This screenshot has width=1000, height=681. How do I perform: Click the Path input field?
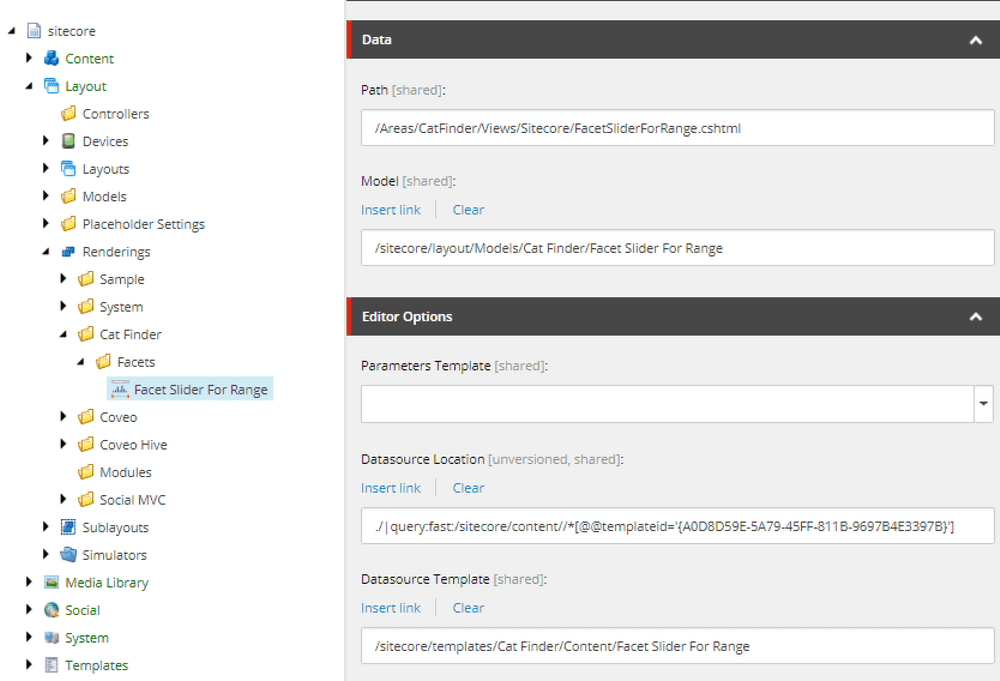click(677, 128)
